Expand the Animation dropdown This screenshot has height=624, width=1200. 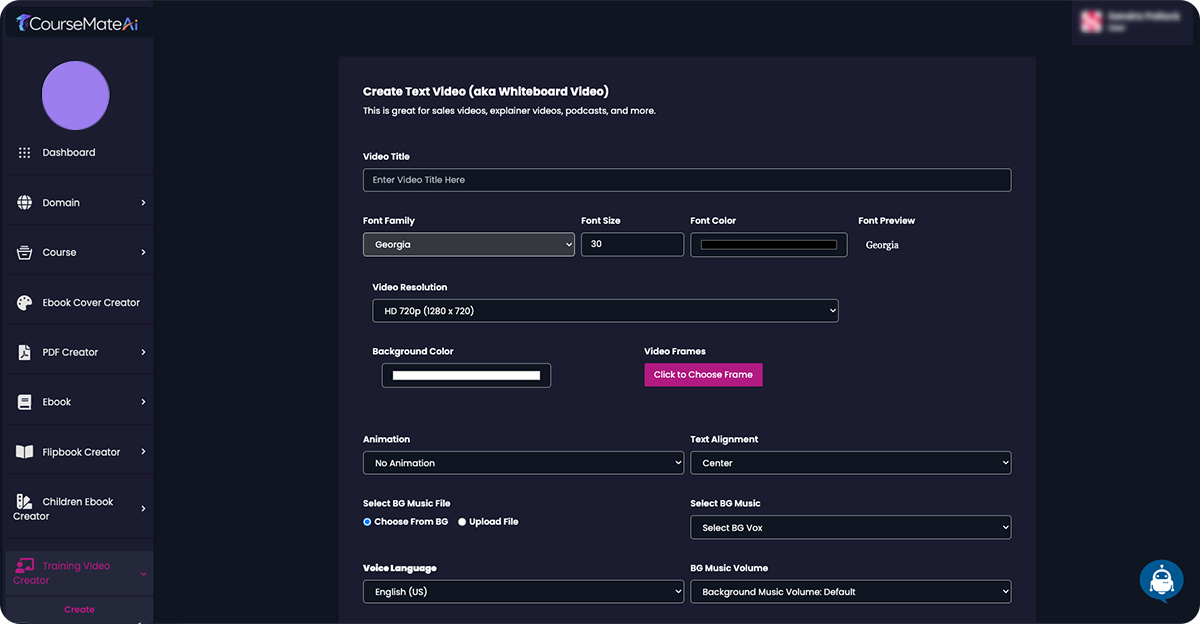point(523,463)
